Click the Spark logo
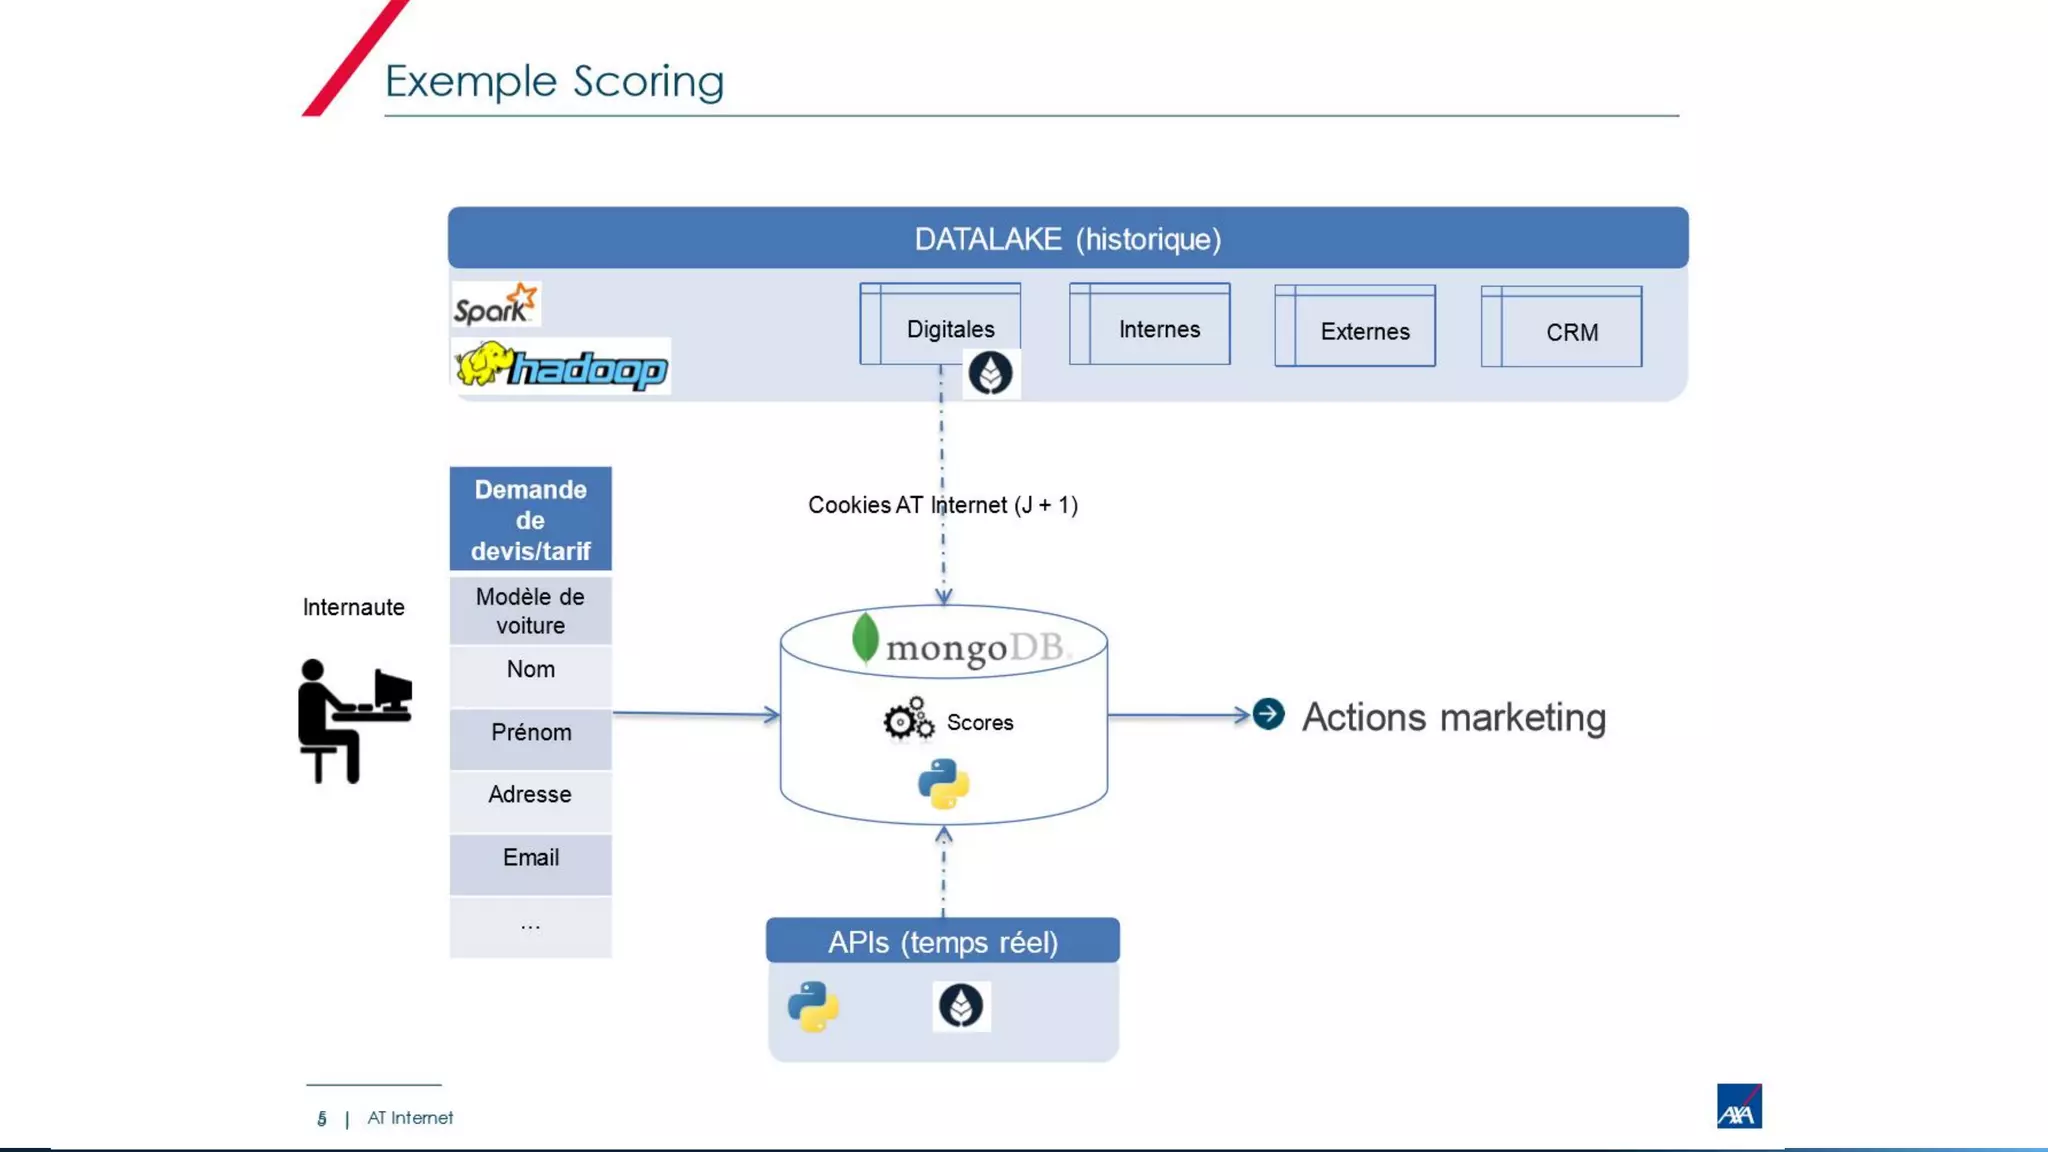2048x1152 pixels. 496,304
